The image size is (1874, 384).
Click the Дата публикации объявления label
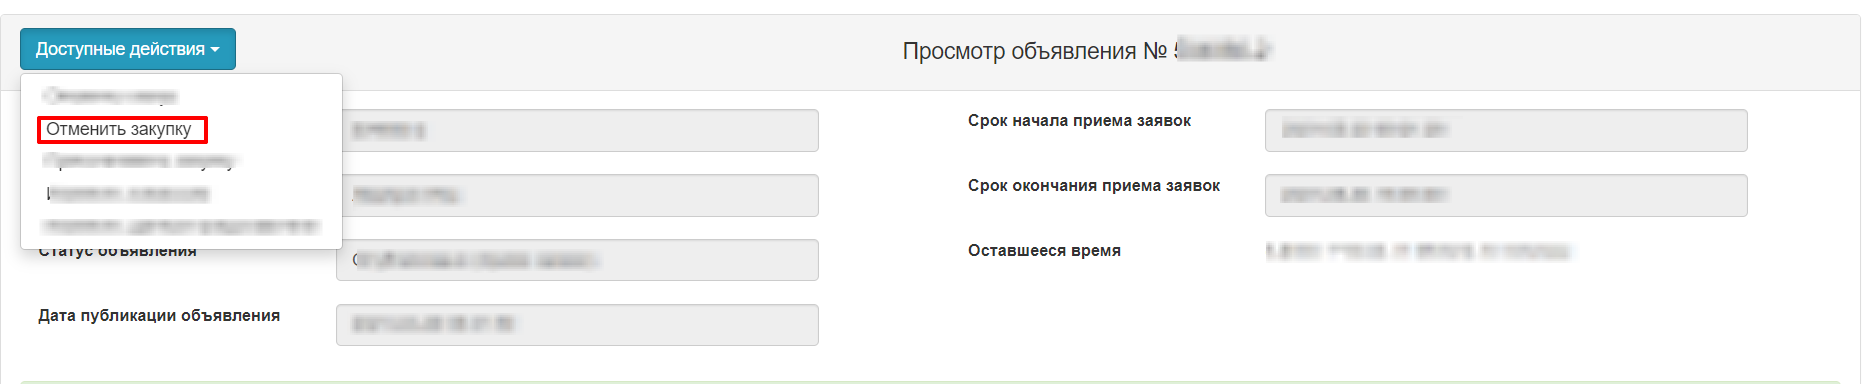pos(159,316)
